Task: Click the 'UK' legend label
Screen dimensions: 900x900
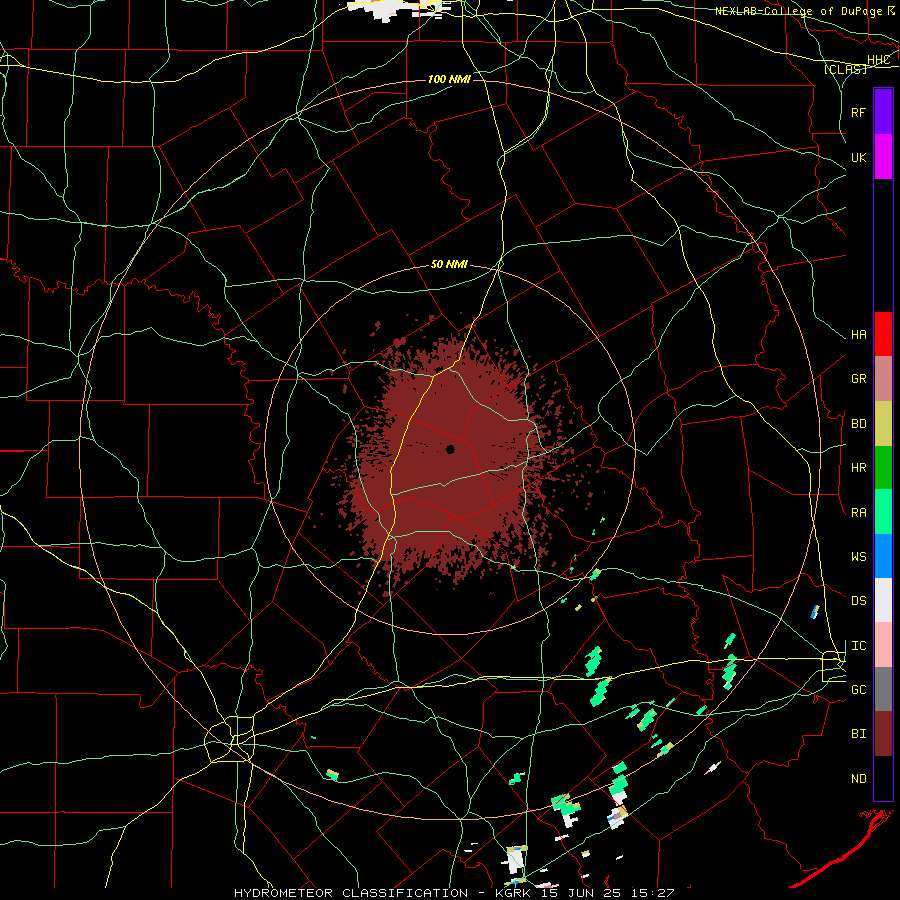Action: [x=859, y=157]
